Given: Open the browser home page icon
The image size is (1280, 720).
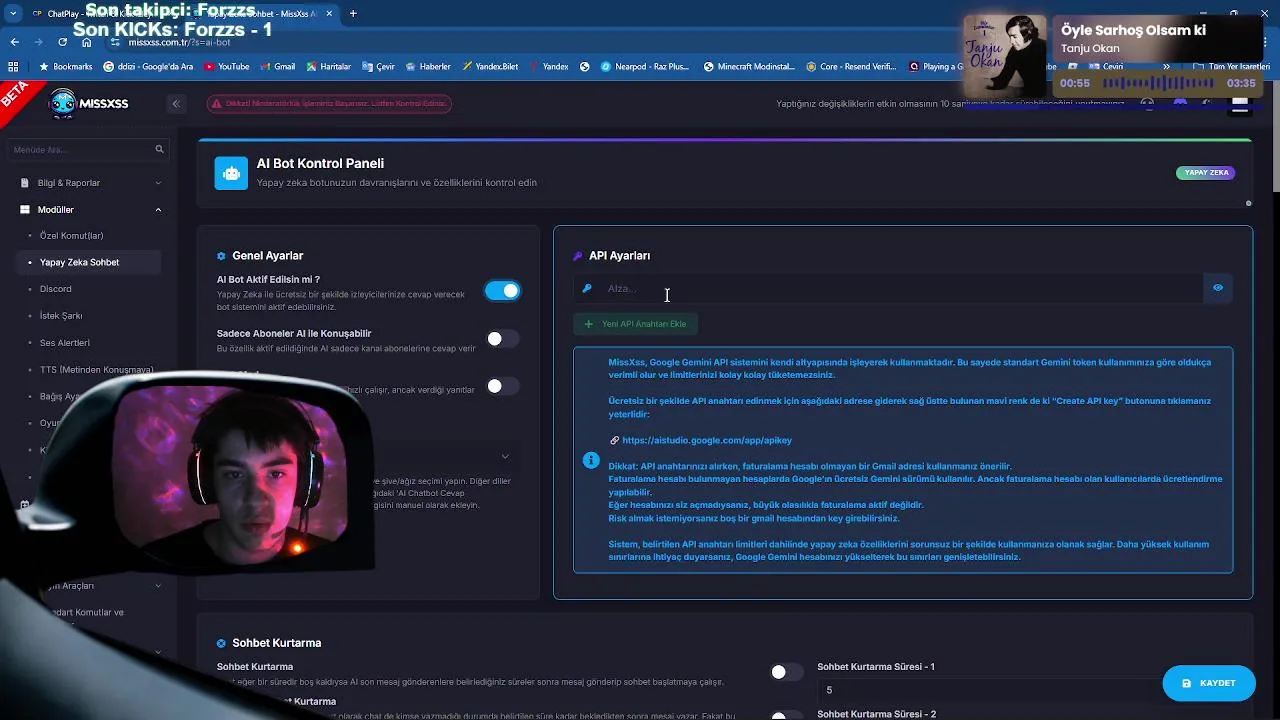Looking at the screenshot, I should pyautogui.click(x=87, y=42).
